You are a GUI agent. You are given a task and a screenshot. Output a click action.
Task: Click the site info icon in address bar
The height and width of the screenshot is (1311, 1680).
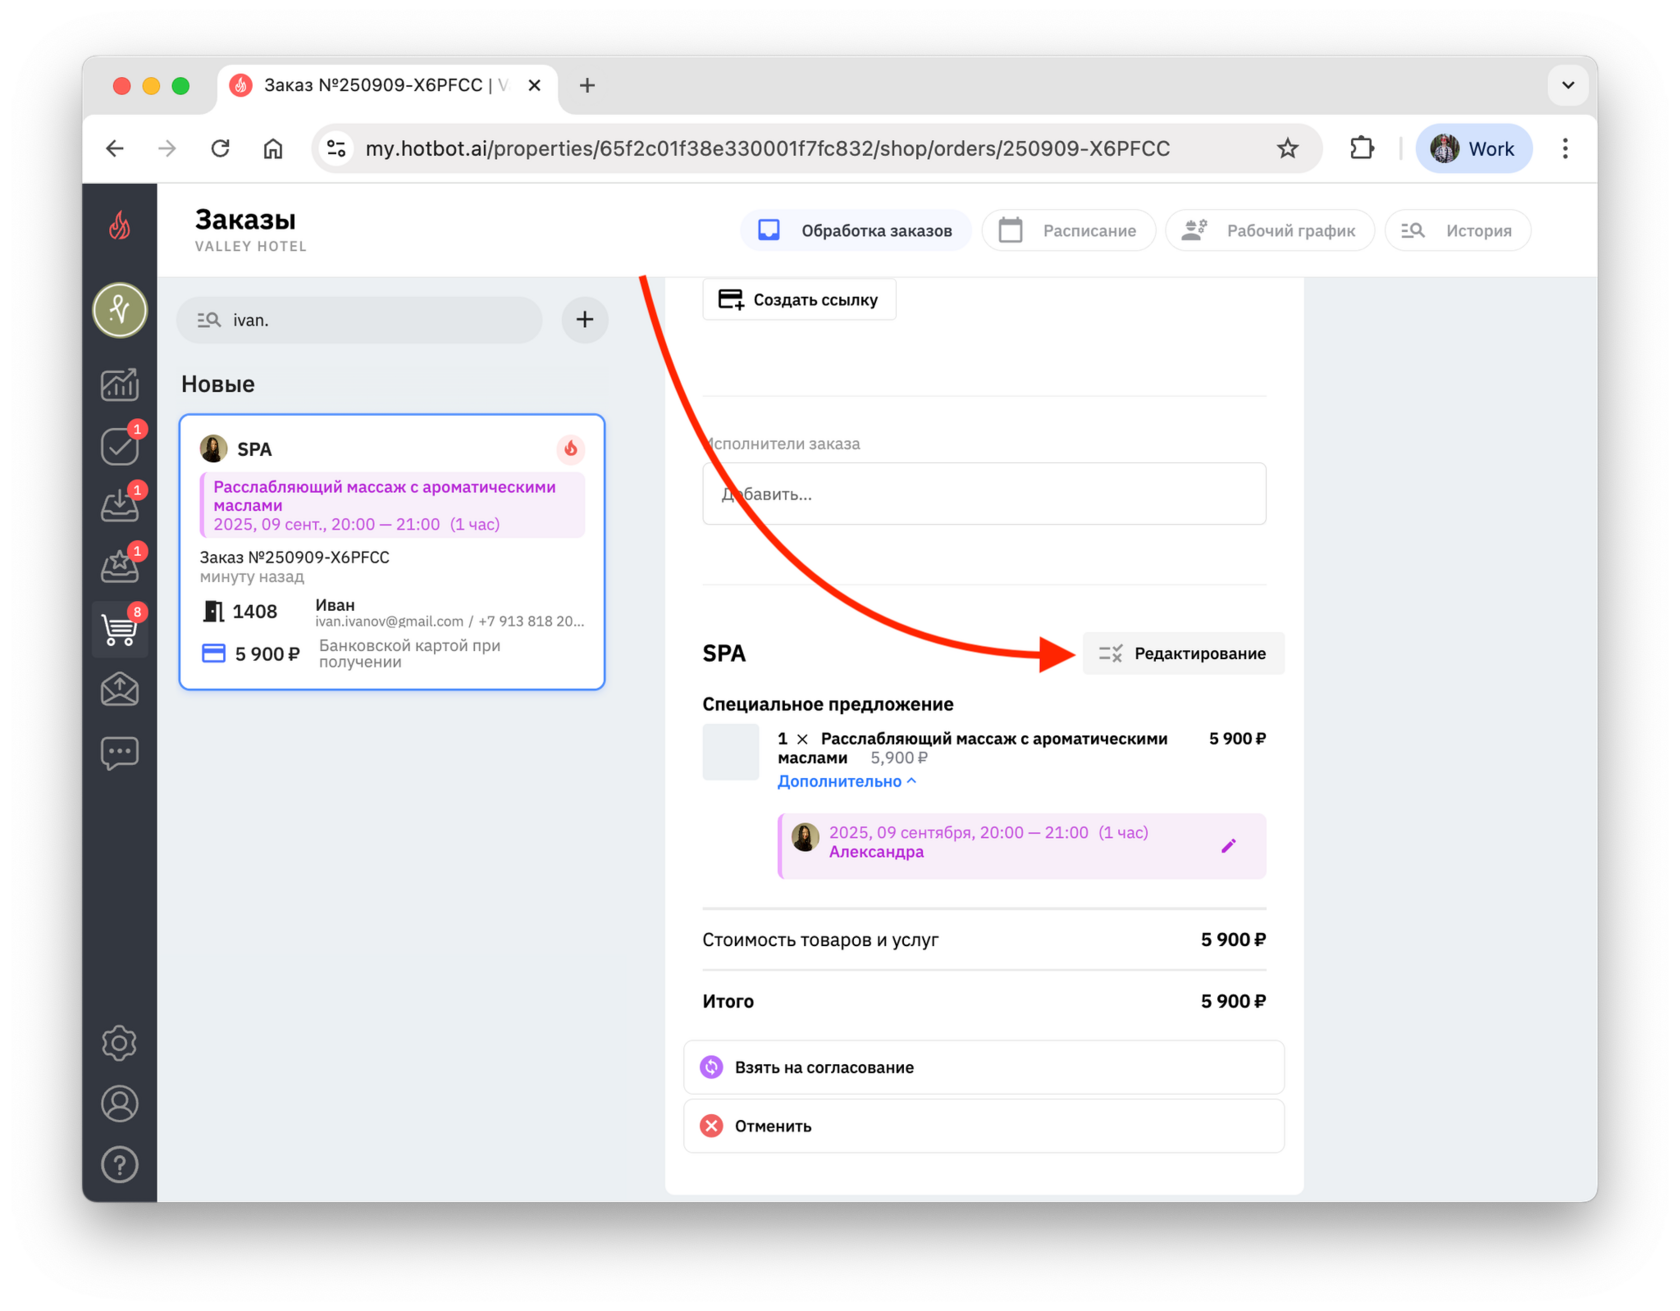337,149
